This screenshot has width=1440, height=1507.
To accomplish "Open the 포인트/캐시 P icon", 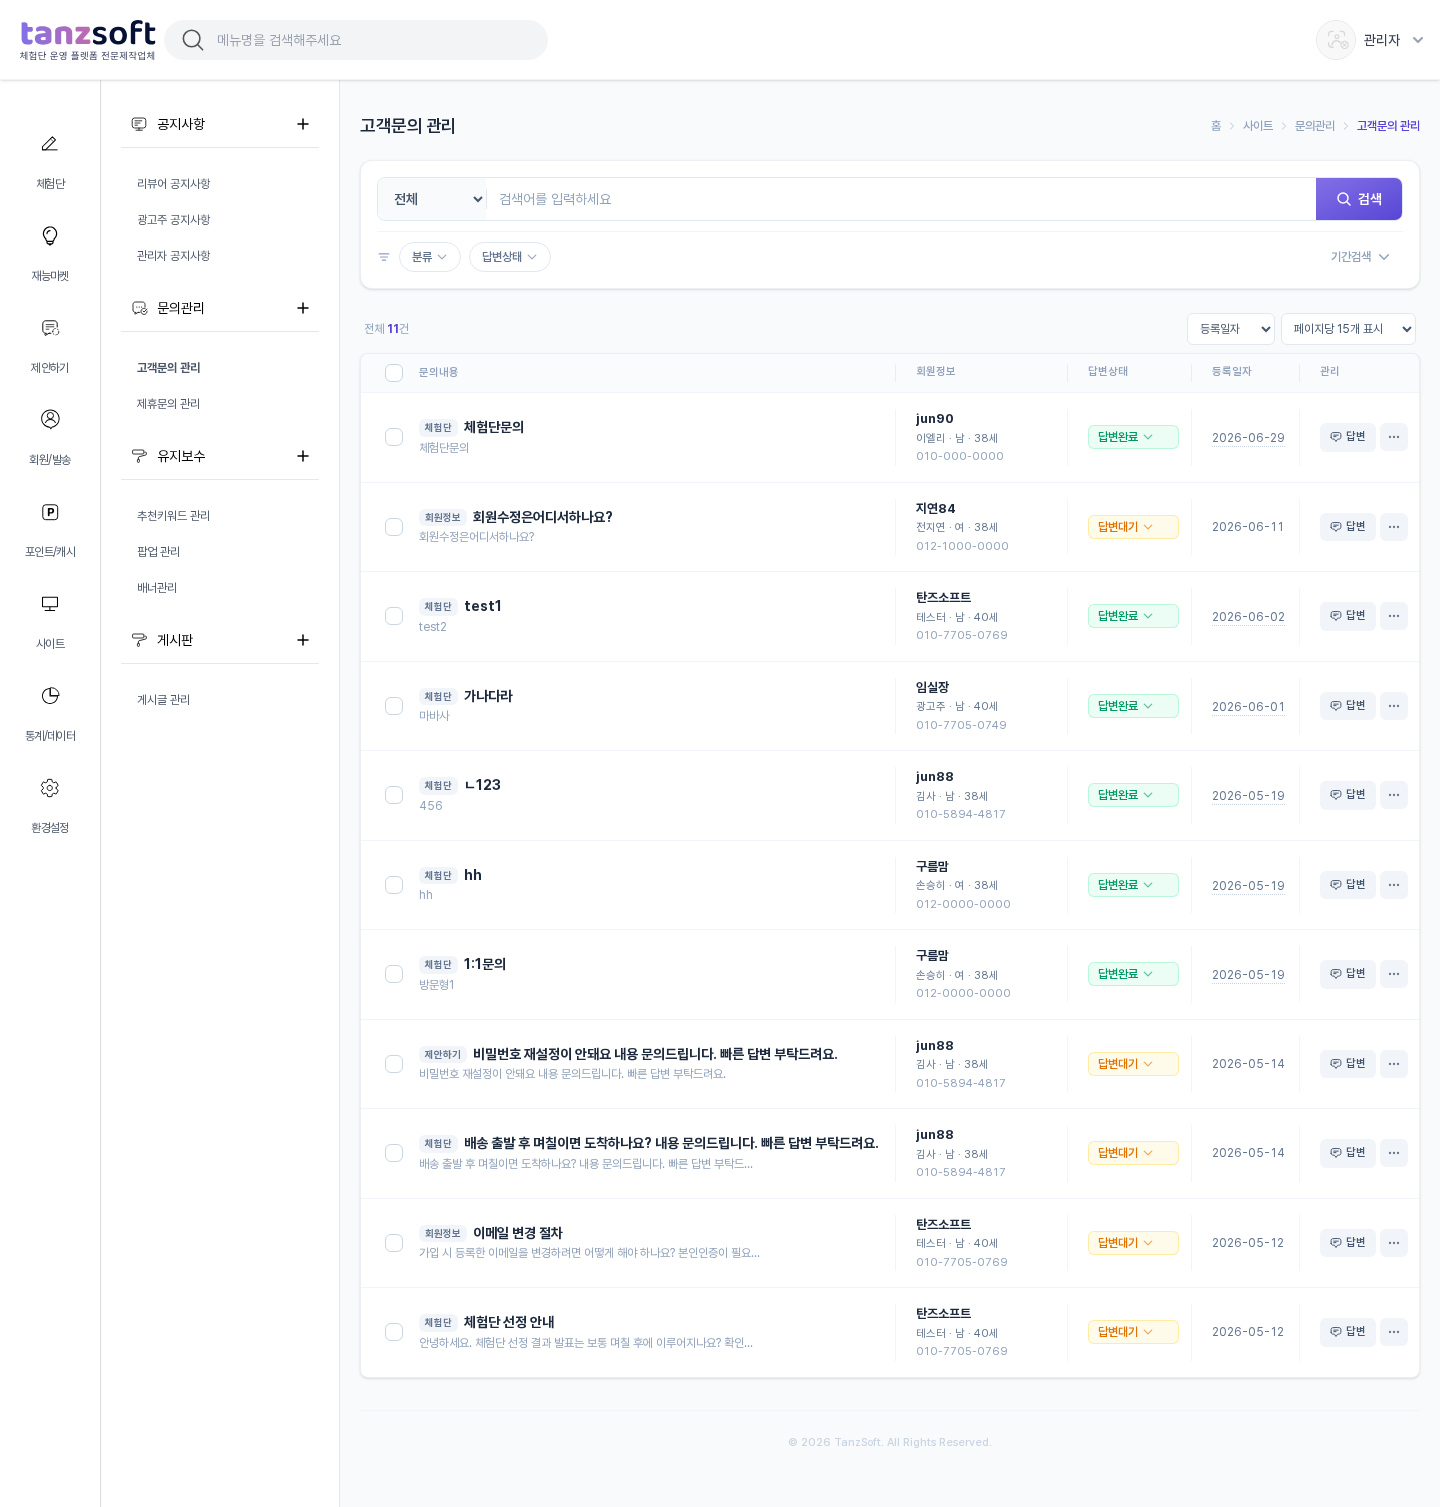I will click(50, 512).
